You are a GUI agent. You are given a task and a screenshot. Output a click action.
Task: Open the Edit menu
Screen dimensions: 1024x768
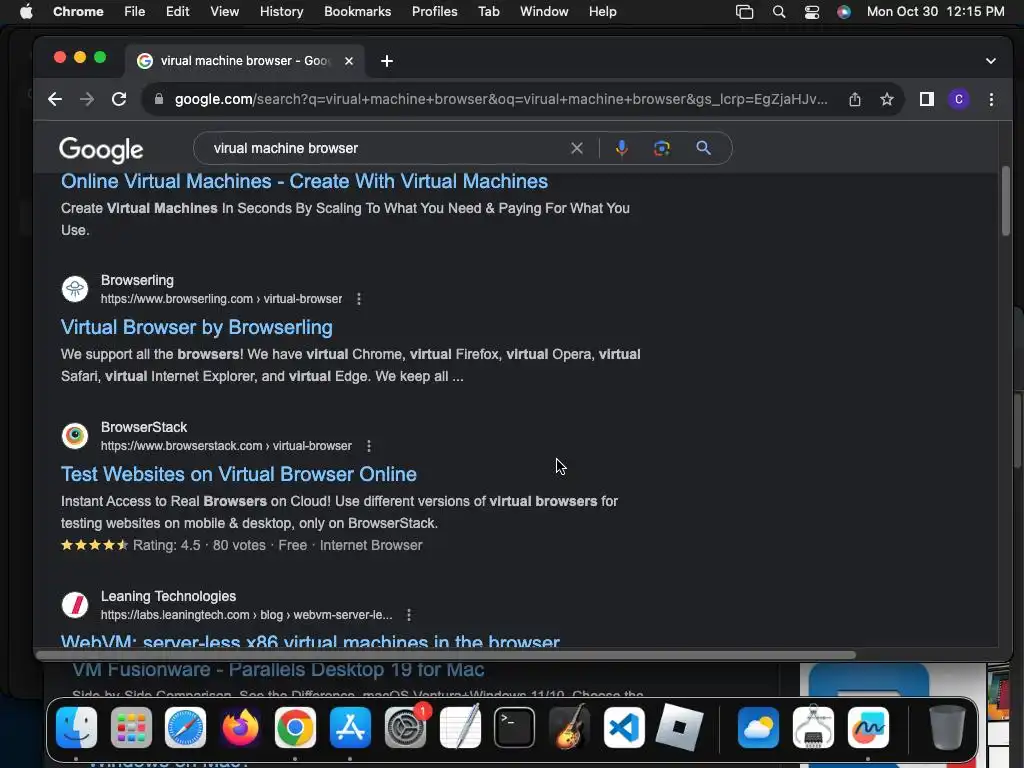pos(177,12)
